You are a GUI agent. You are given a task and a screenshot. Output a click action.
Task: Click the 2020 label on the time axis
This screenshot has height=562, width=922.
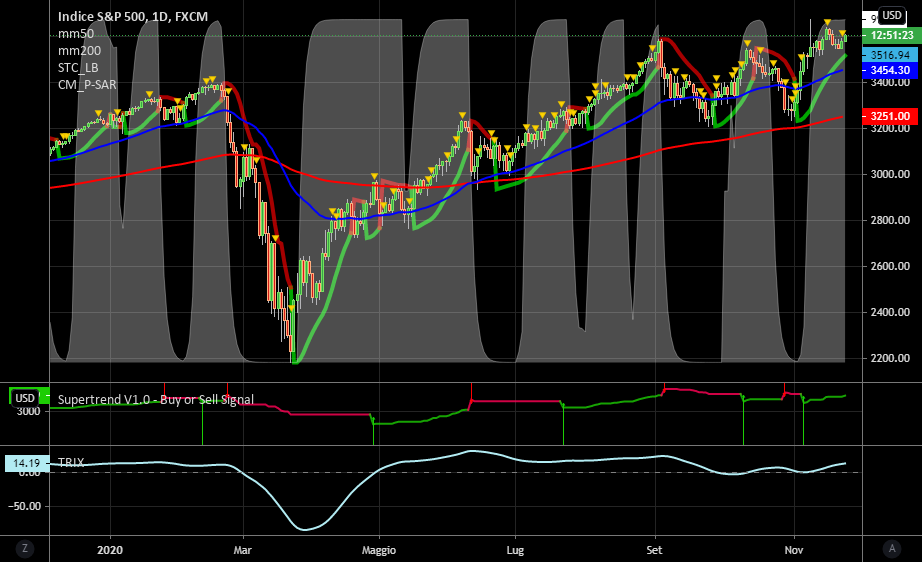pyautogui.click(x=110, y=550)
